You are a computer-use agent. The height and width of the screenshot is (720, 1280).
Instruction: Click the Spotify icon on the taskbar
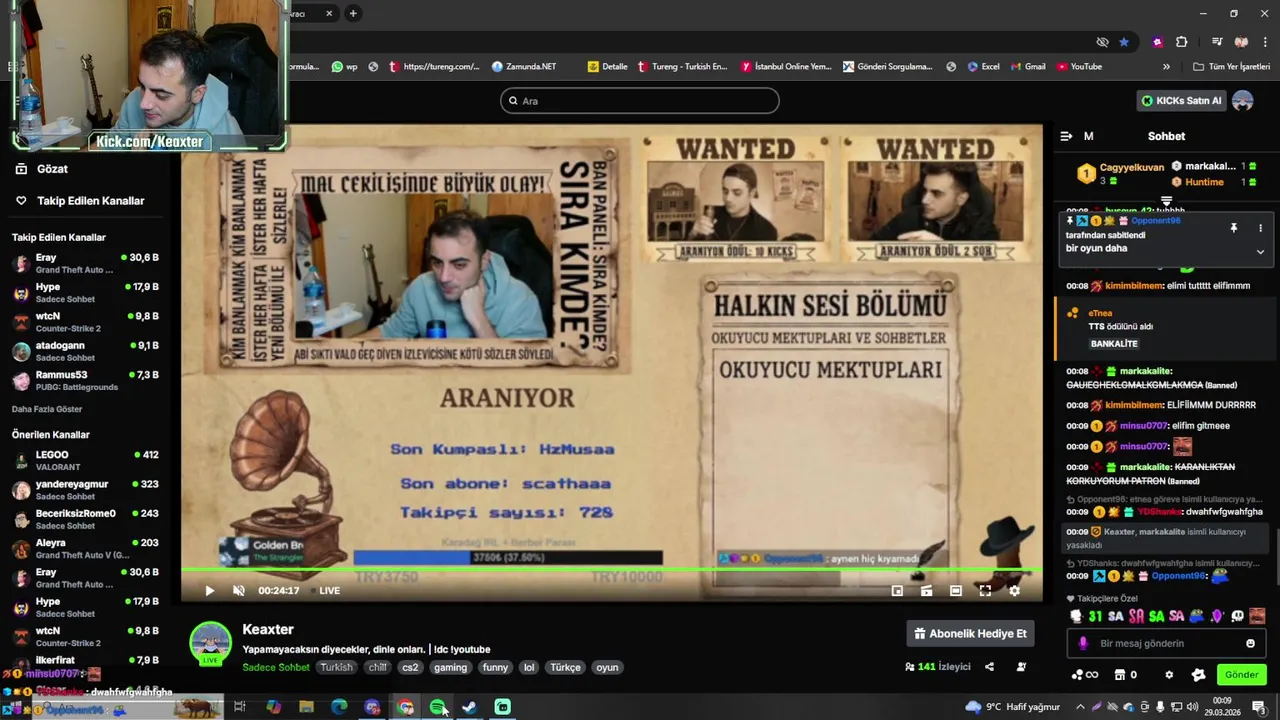pyautogui.click(x=437, y=707)
